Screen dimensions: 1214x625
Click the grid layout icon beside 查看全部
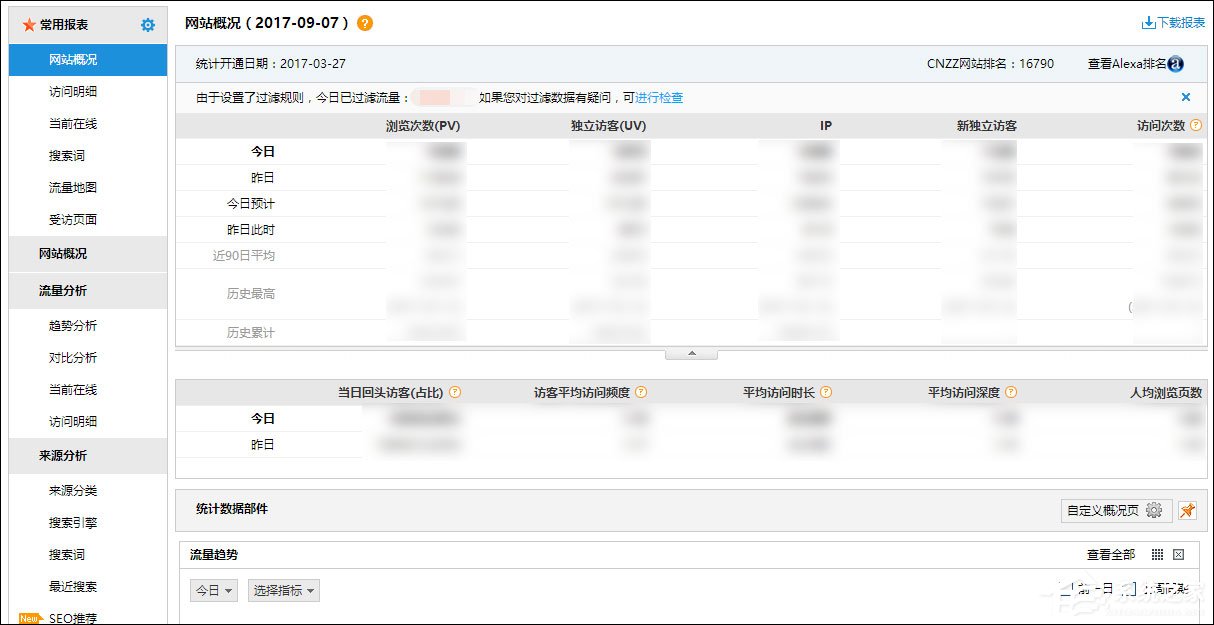1157,553
